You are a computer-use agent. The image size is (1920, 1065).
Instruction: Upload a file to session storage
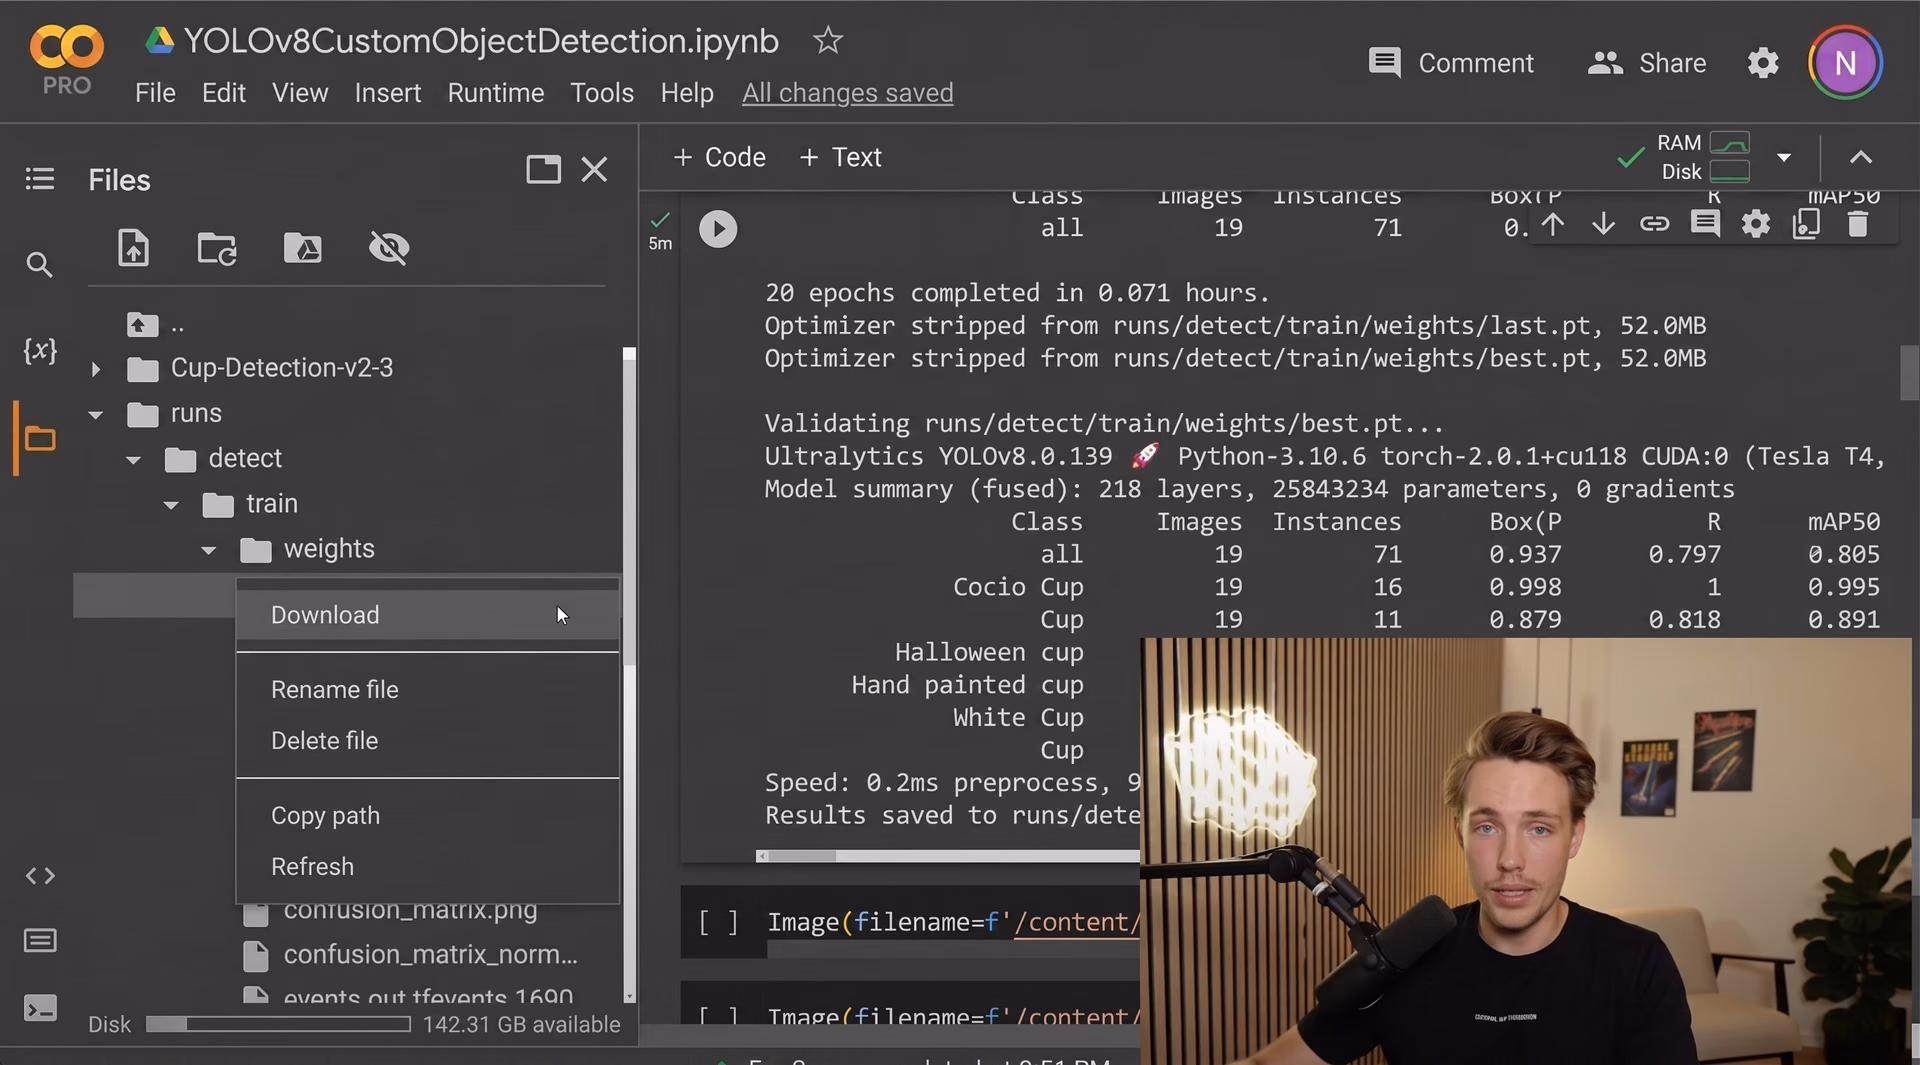click(x=133, y=248)
